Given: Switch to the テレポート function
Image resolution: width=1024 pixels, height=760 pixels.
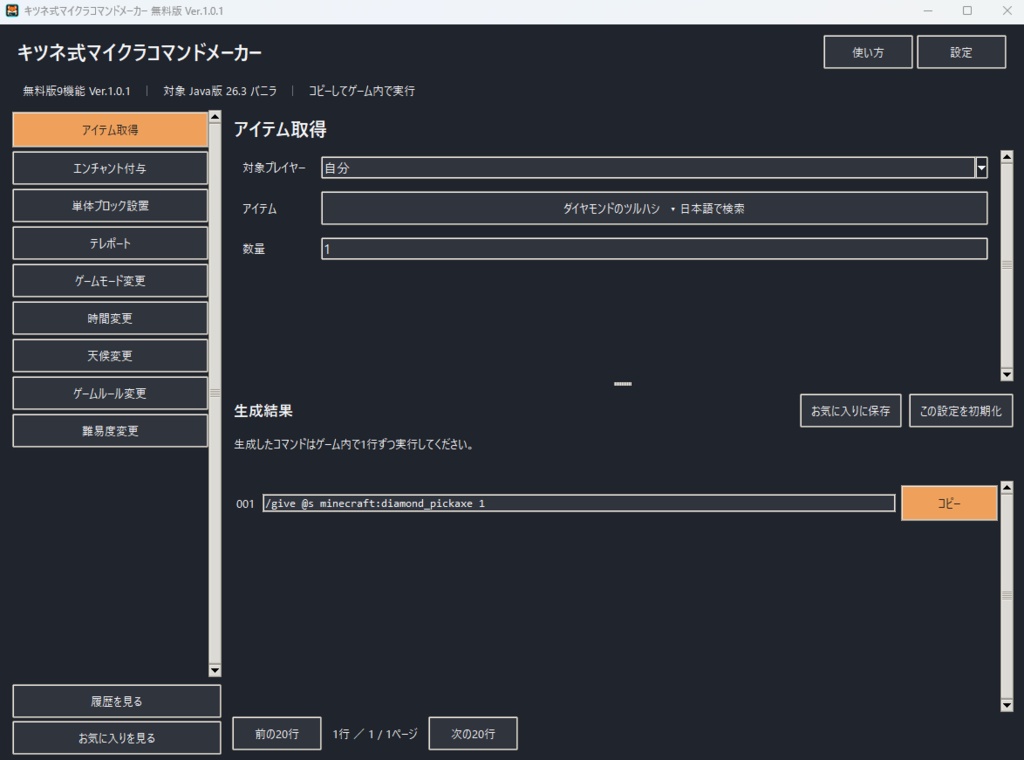Looking at the screenshot, I should 110,244.
